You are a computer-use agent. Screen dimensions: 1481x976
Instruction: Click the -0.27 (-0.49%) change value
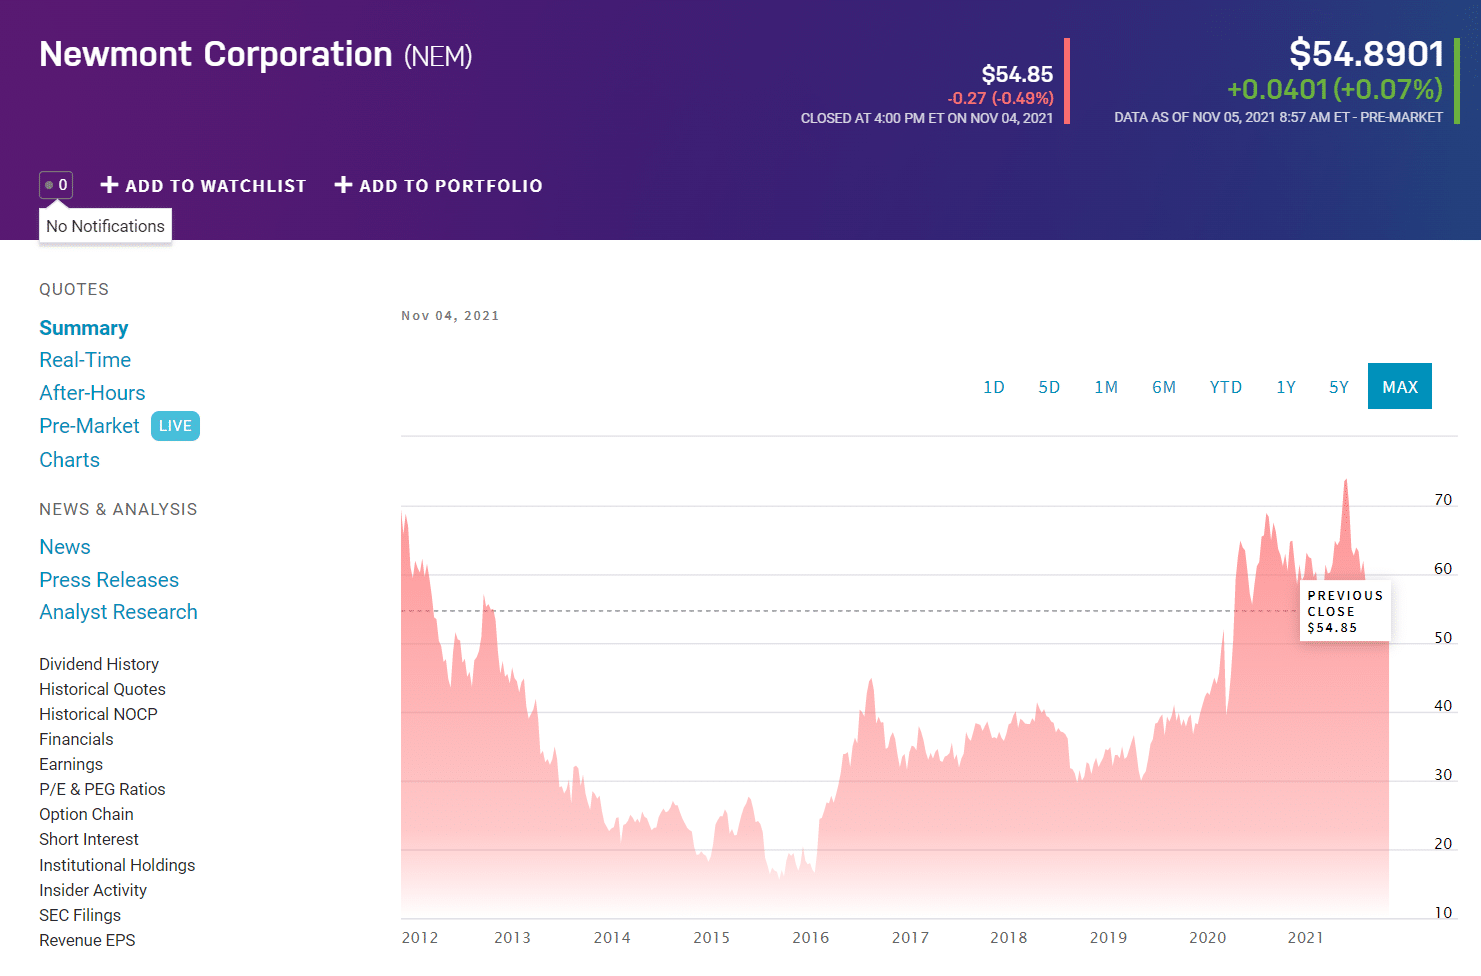1000,98
